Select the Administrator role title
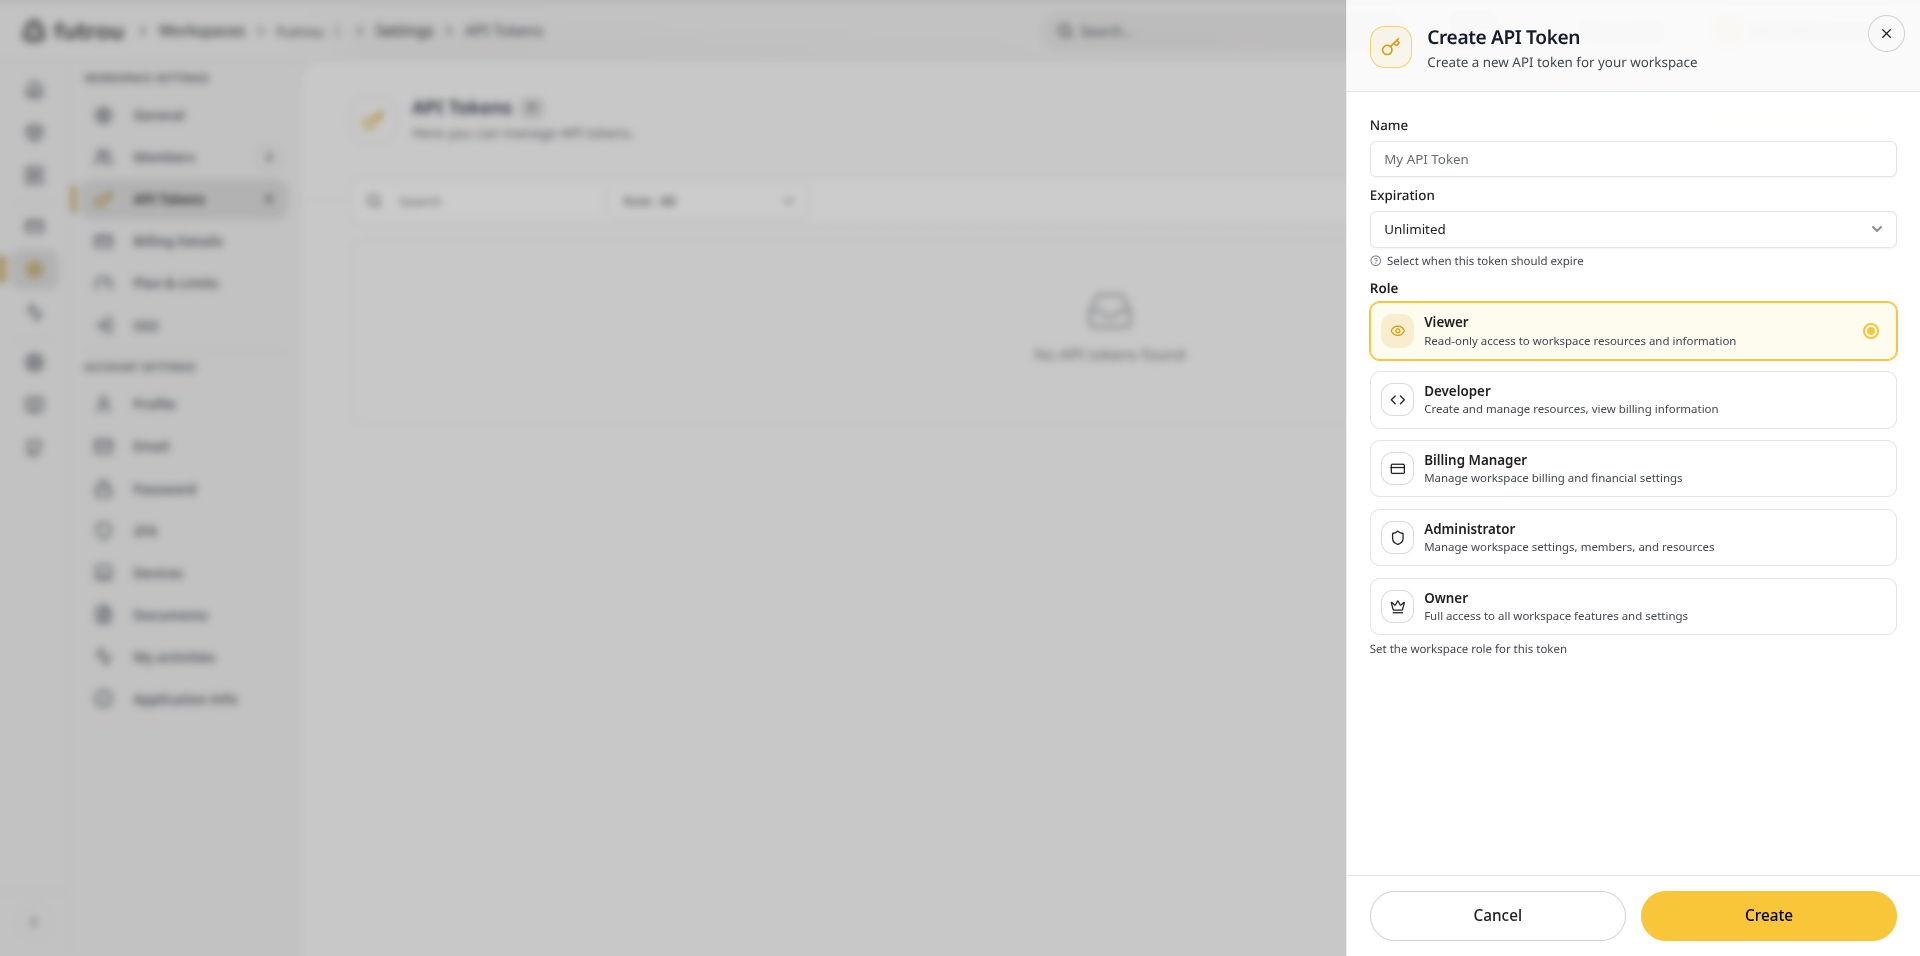This screenshot has width=1920, height=956. coord(1469,529)
